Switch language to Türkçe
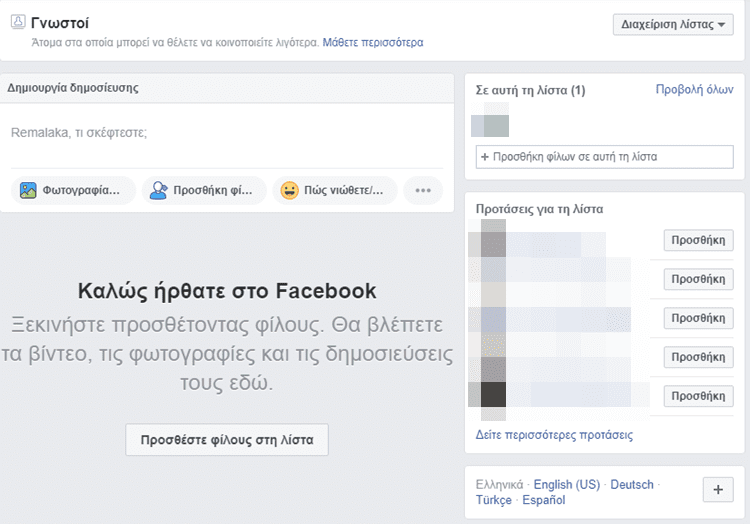 (494, 500)
